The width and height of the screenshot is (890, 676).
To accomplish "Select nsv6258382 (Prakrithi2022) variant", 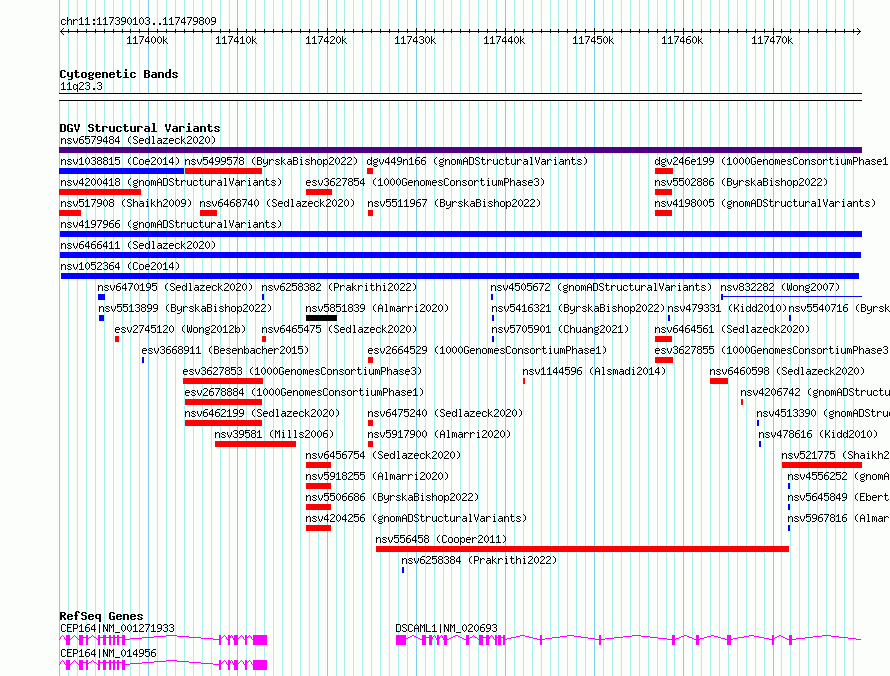I will pyautogui.click(x=339, y=287).
